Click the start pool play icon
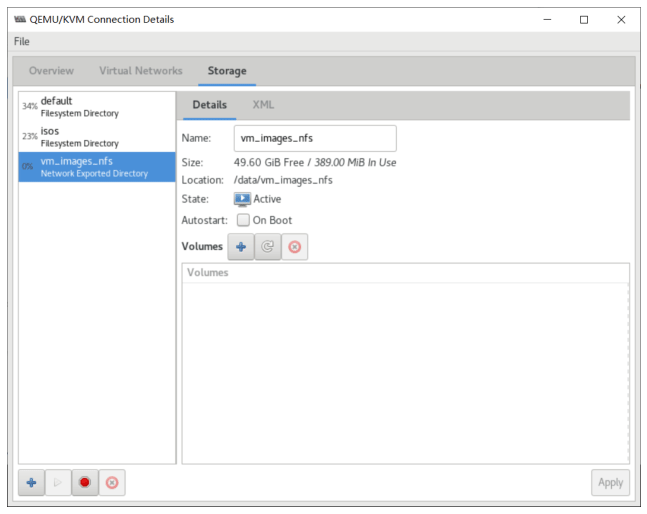The image size is (647, 514). 58,483
